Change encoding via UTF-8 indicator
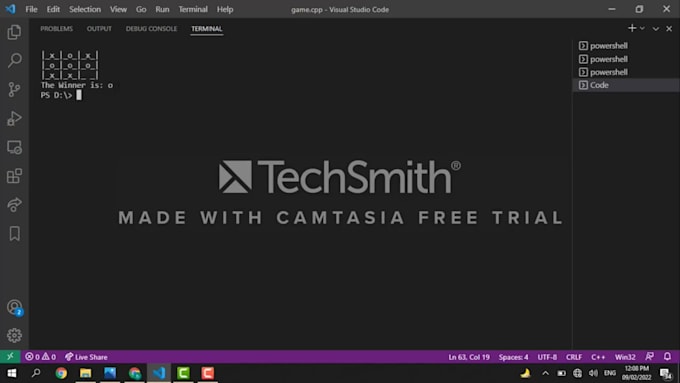The image size is (680, 383). [547, 357]
